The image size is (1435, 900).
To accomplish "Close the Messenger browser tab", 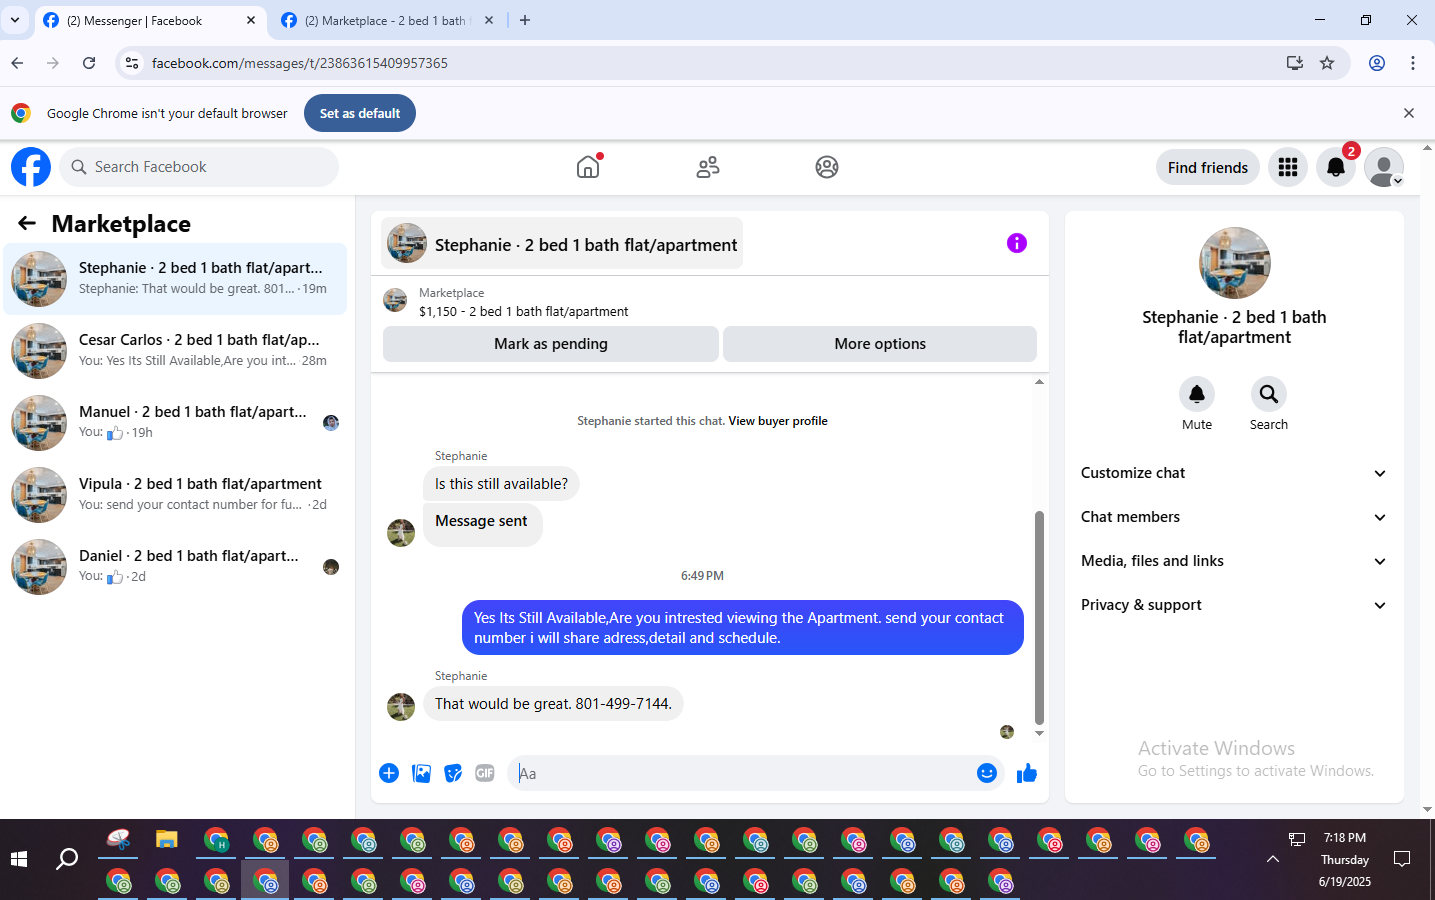I will 250,20.
